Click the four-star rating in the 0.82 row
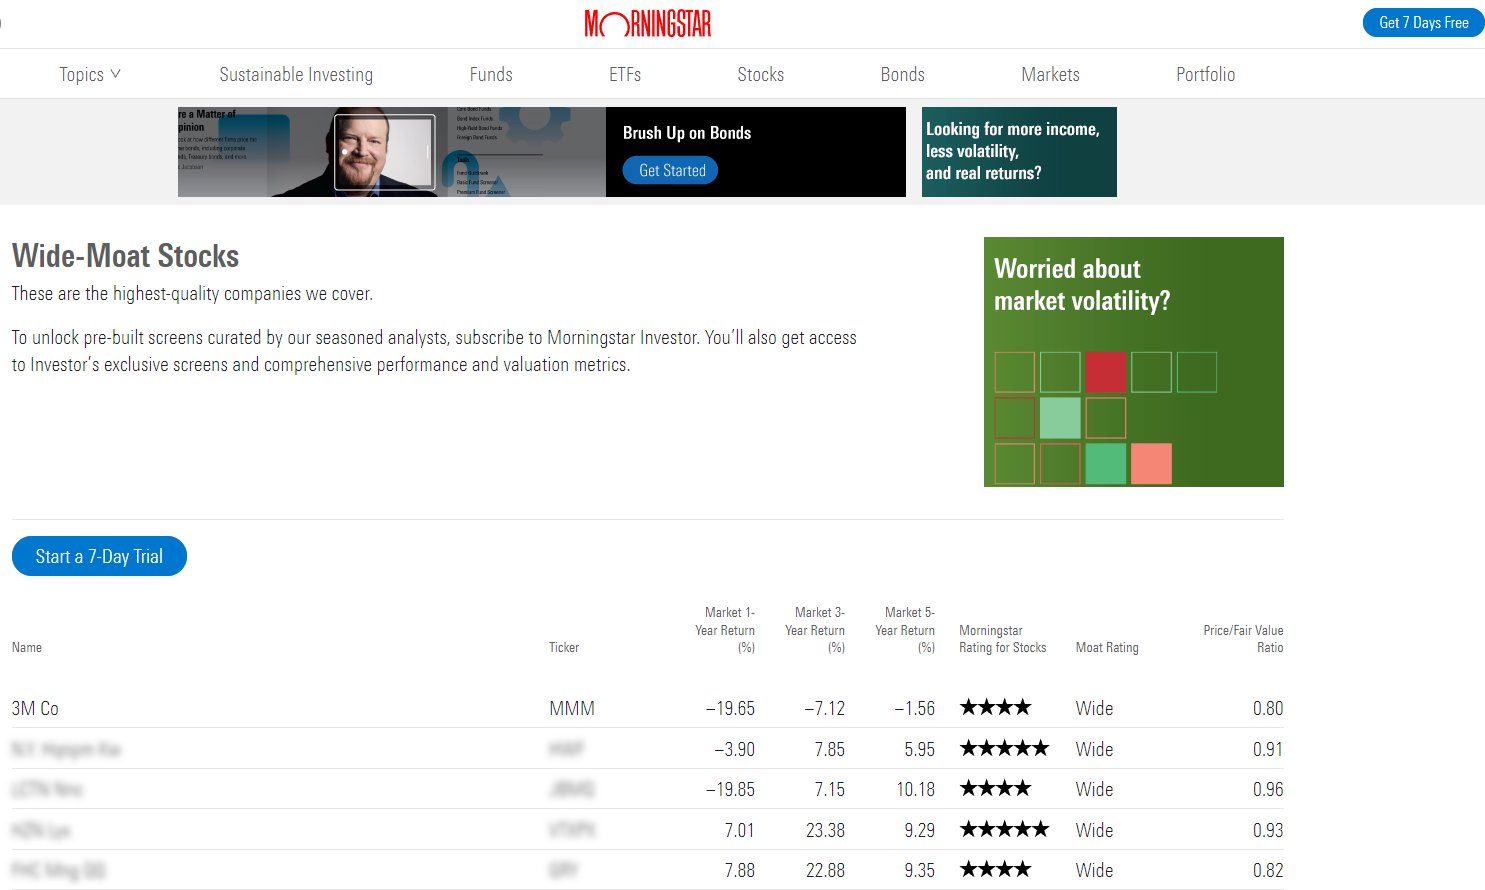Image resolution: width=1485 pixels, height=890 pixels. [995, 869]
